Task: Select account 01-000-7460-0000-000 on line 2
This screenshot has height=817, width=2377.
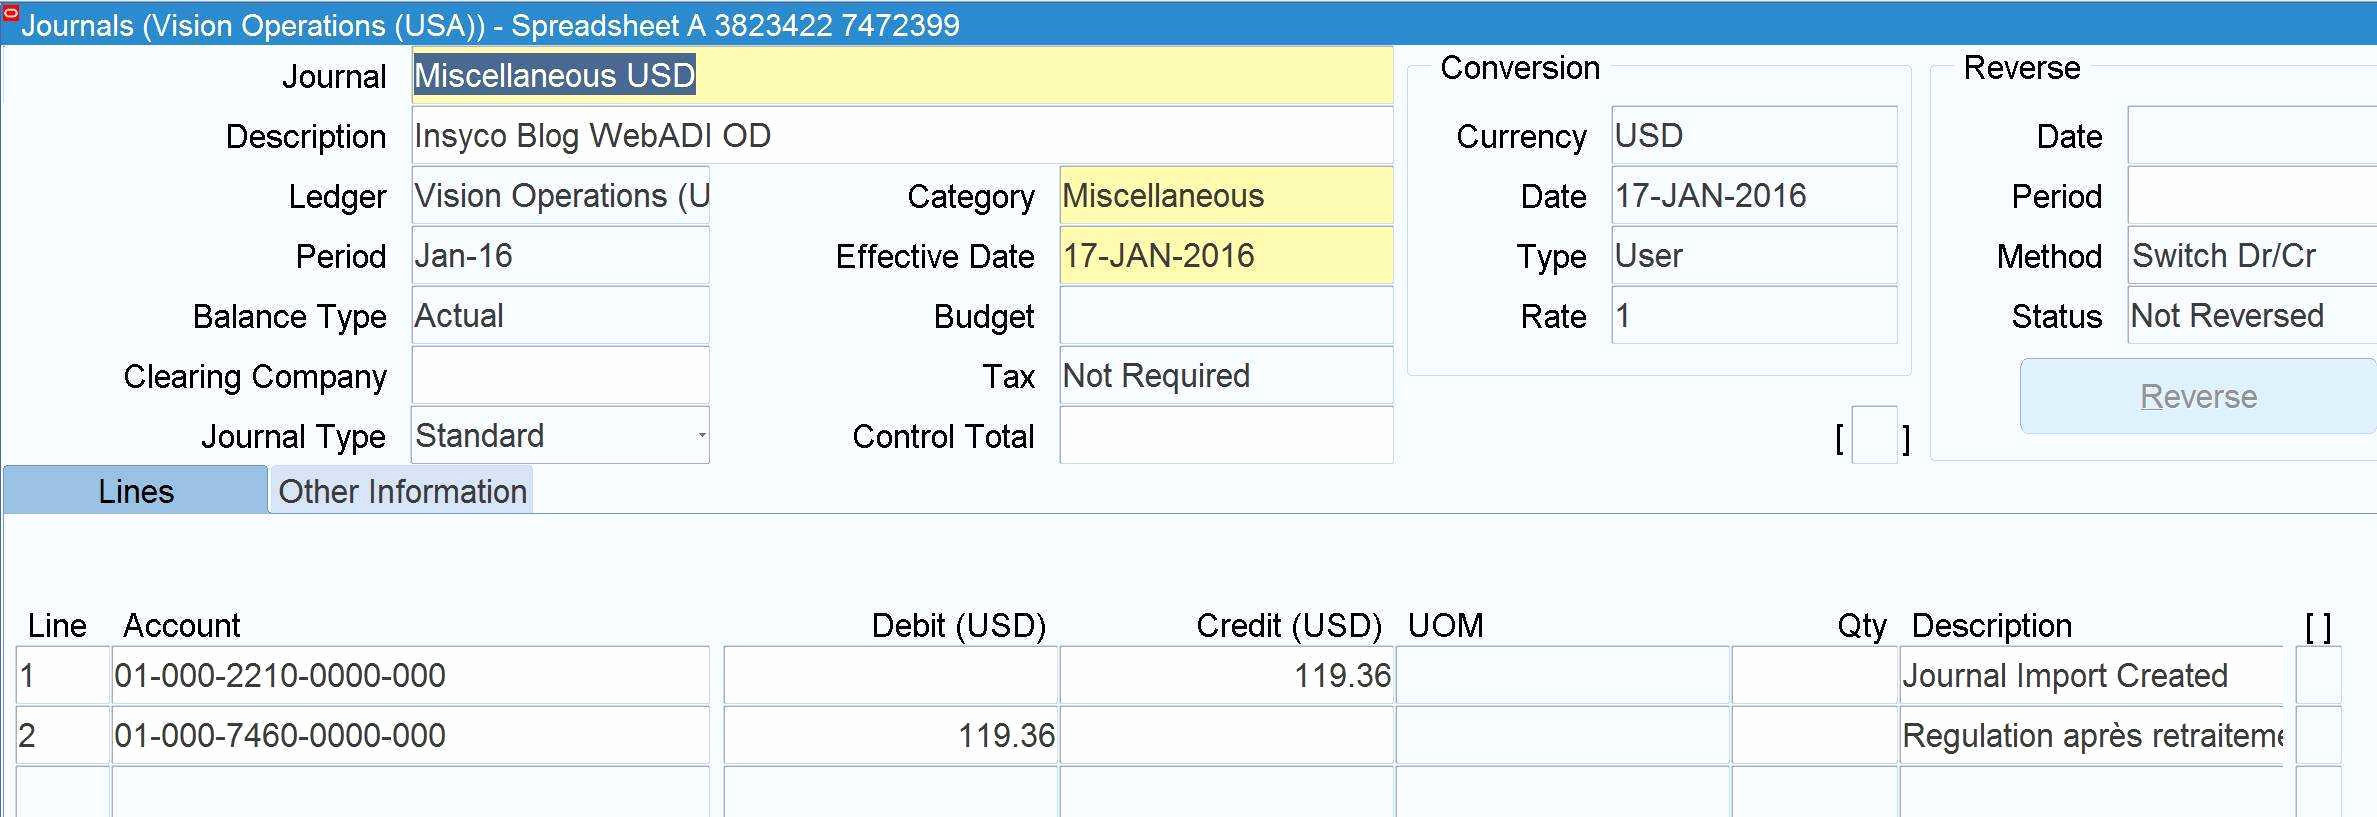Action: tap(410, 736)
